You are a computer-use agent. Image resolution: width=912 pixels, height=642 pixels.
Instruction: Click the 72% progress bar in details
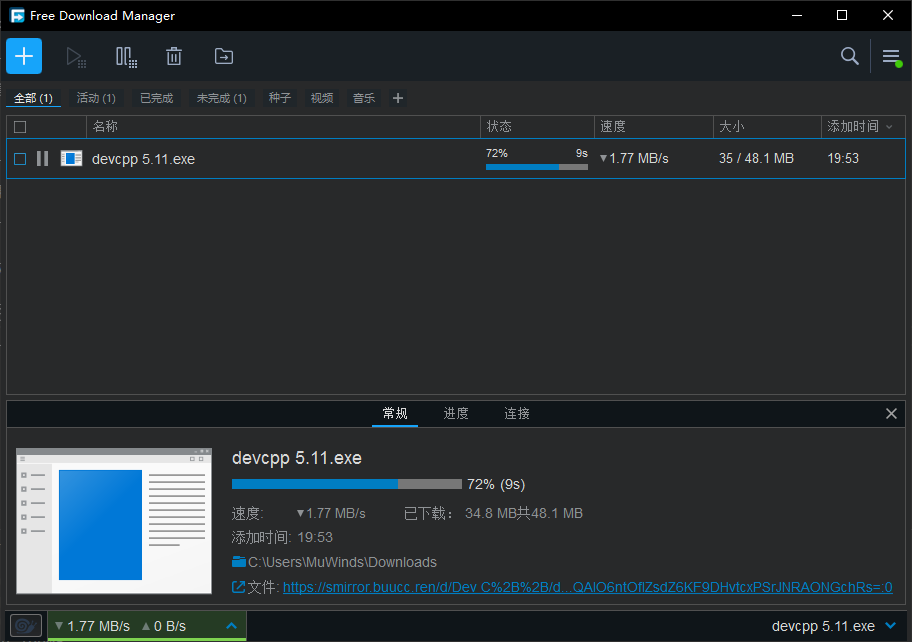tap(346, 484)
